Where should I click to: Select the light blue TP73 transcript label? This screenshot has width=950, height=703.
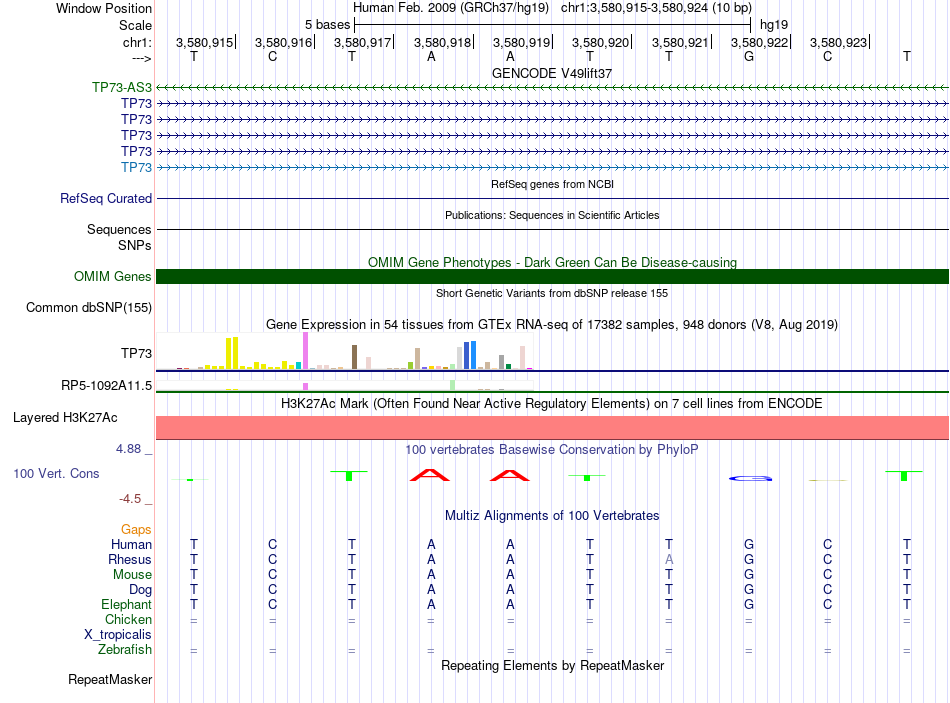pyautogui.click(x=136, y=167)
